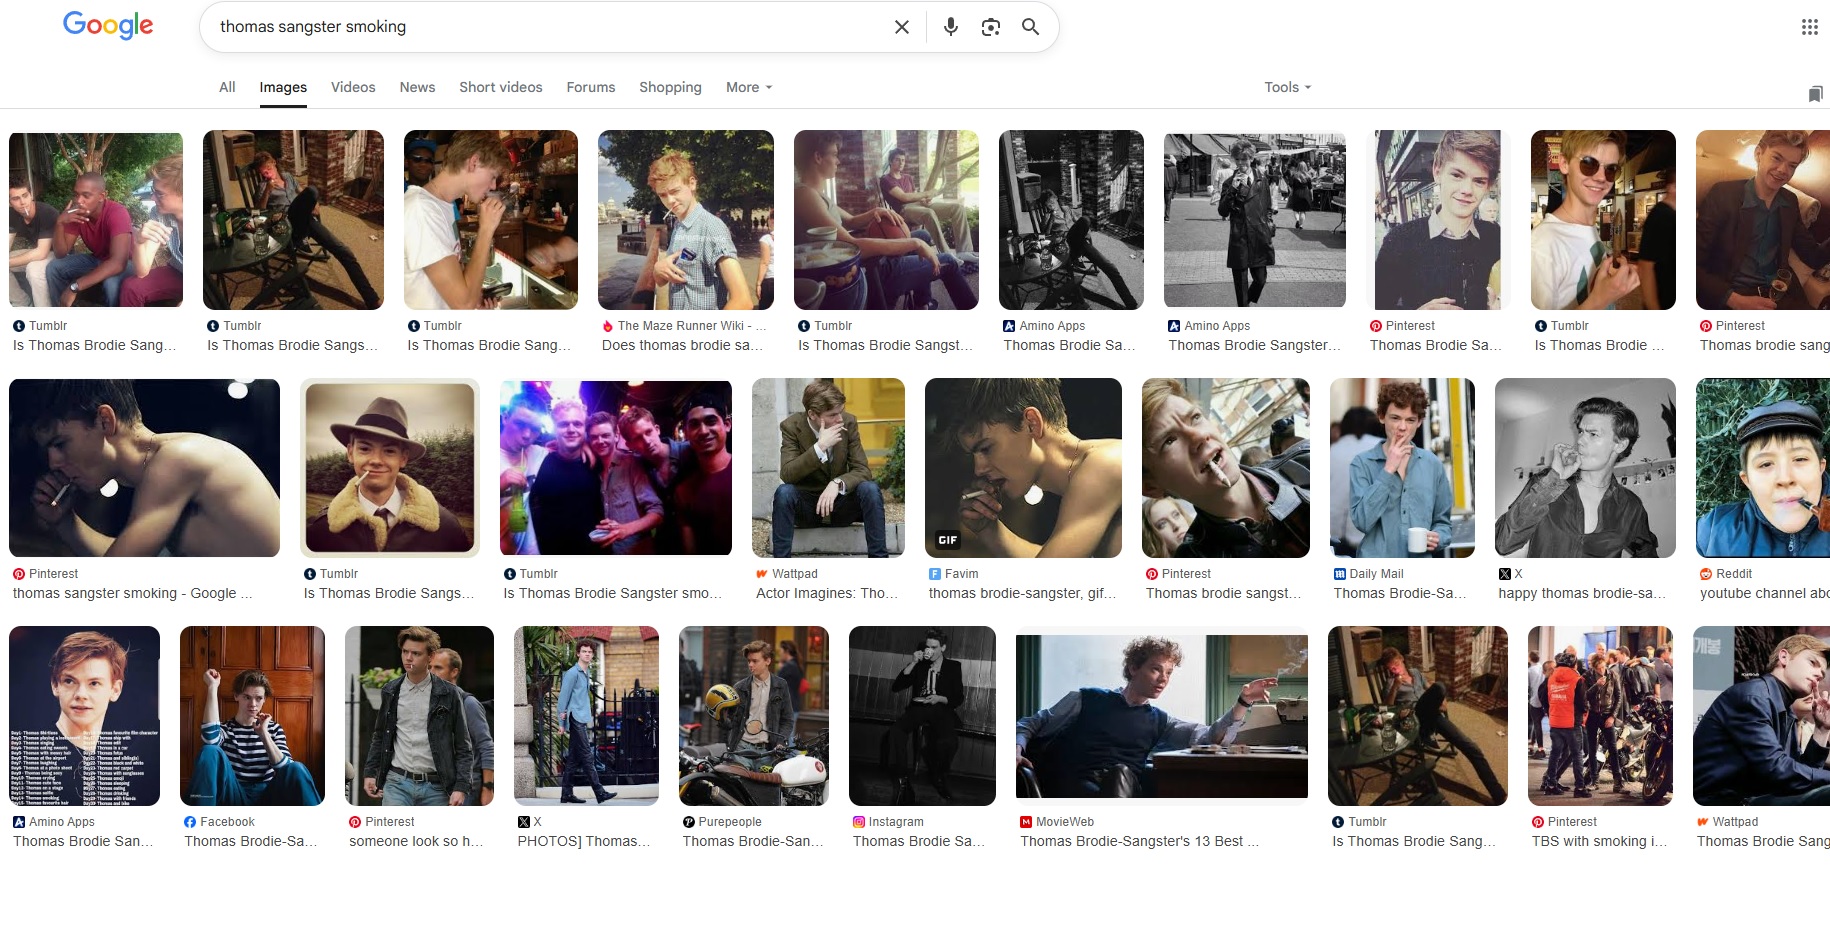
Task: Click X favicon beside '[PHOTOS] Thomas...'
Action: point(524,822)
